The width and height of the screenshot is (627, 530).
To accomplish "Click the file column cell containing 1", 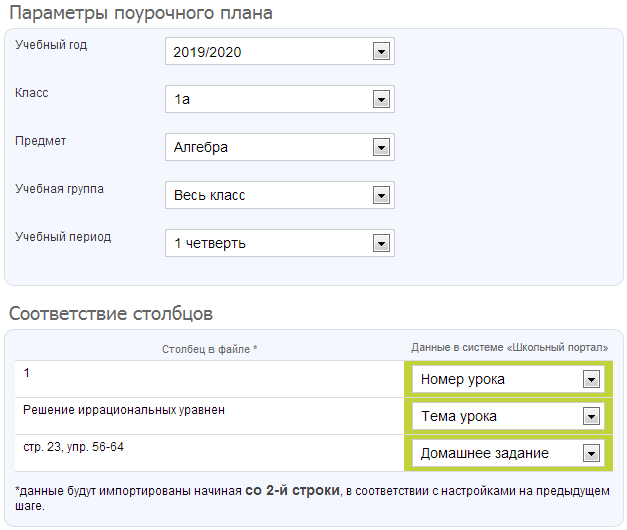I will (27, 373).
